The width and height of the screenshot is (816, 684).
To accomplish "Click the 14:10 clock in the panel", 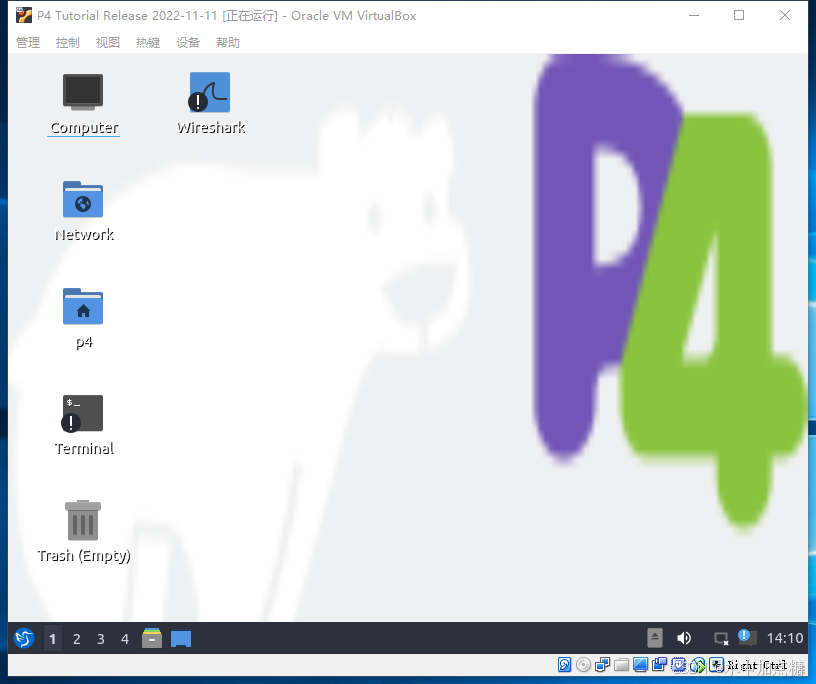I will click(785, 638).
